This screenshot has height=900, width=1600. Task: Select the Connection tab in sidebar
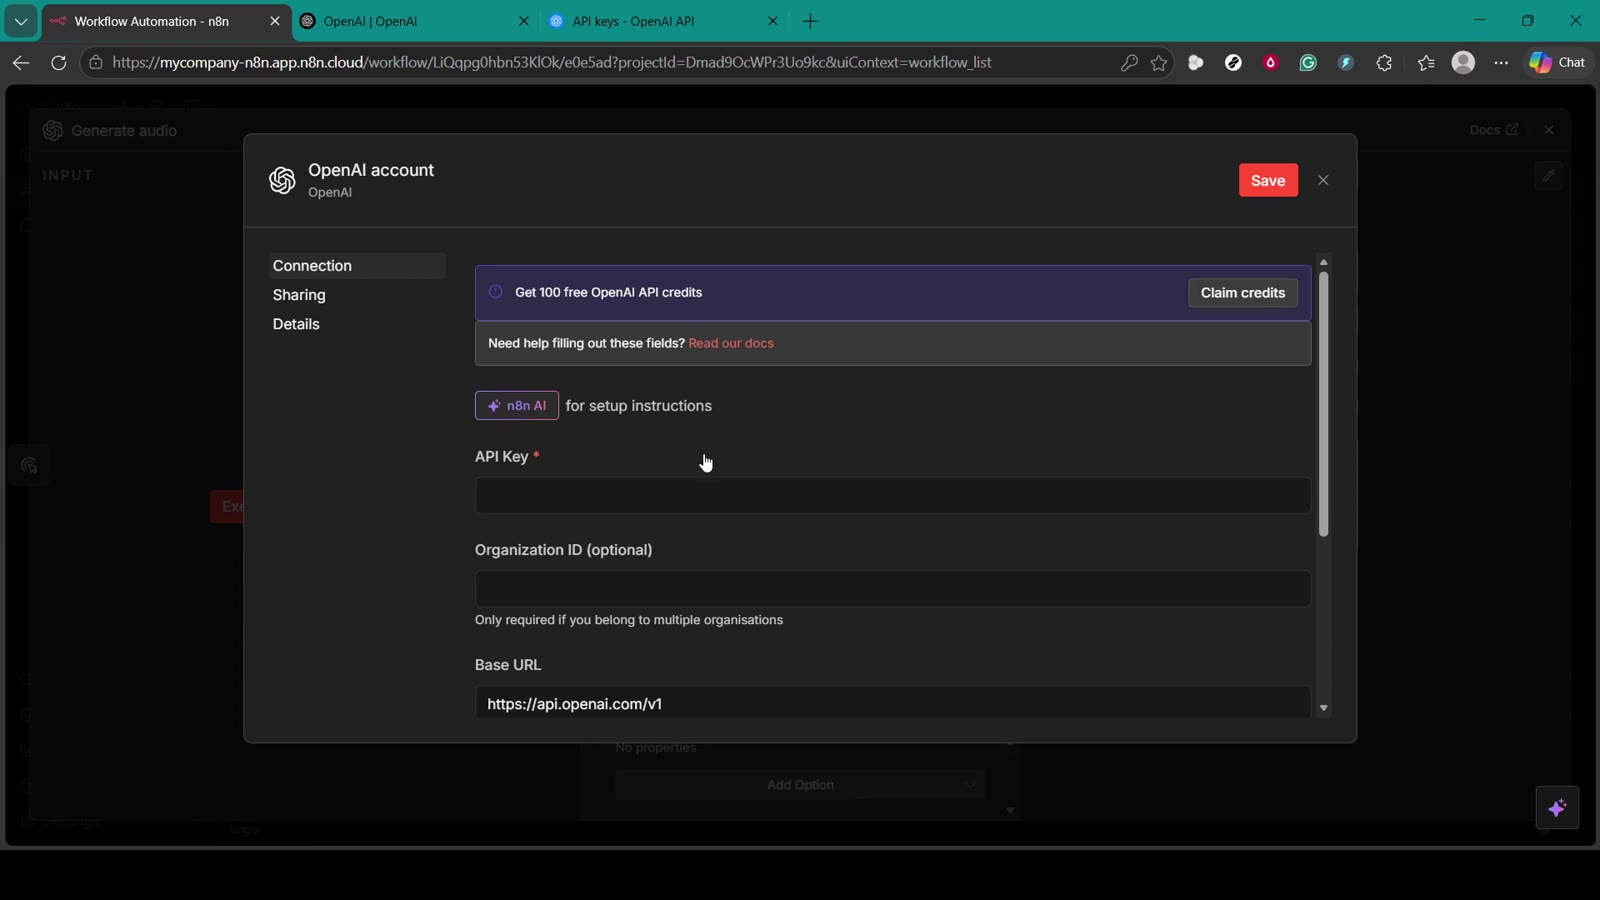(x=357, y=266)
